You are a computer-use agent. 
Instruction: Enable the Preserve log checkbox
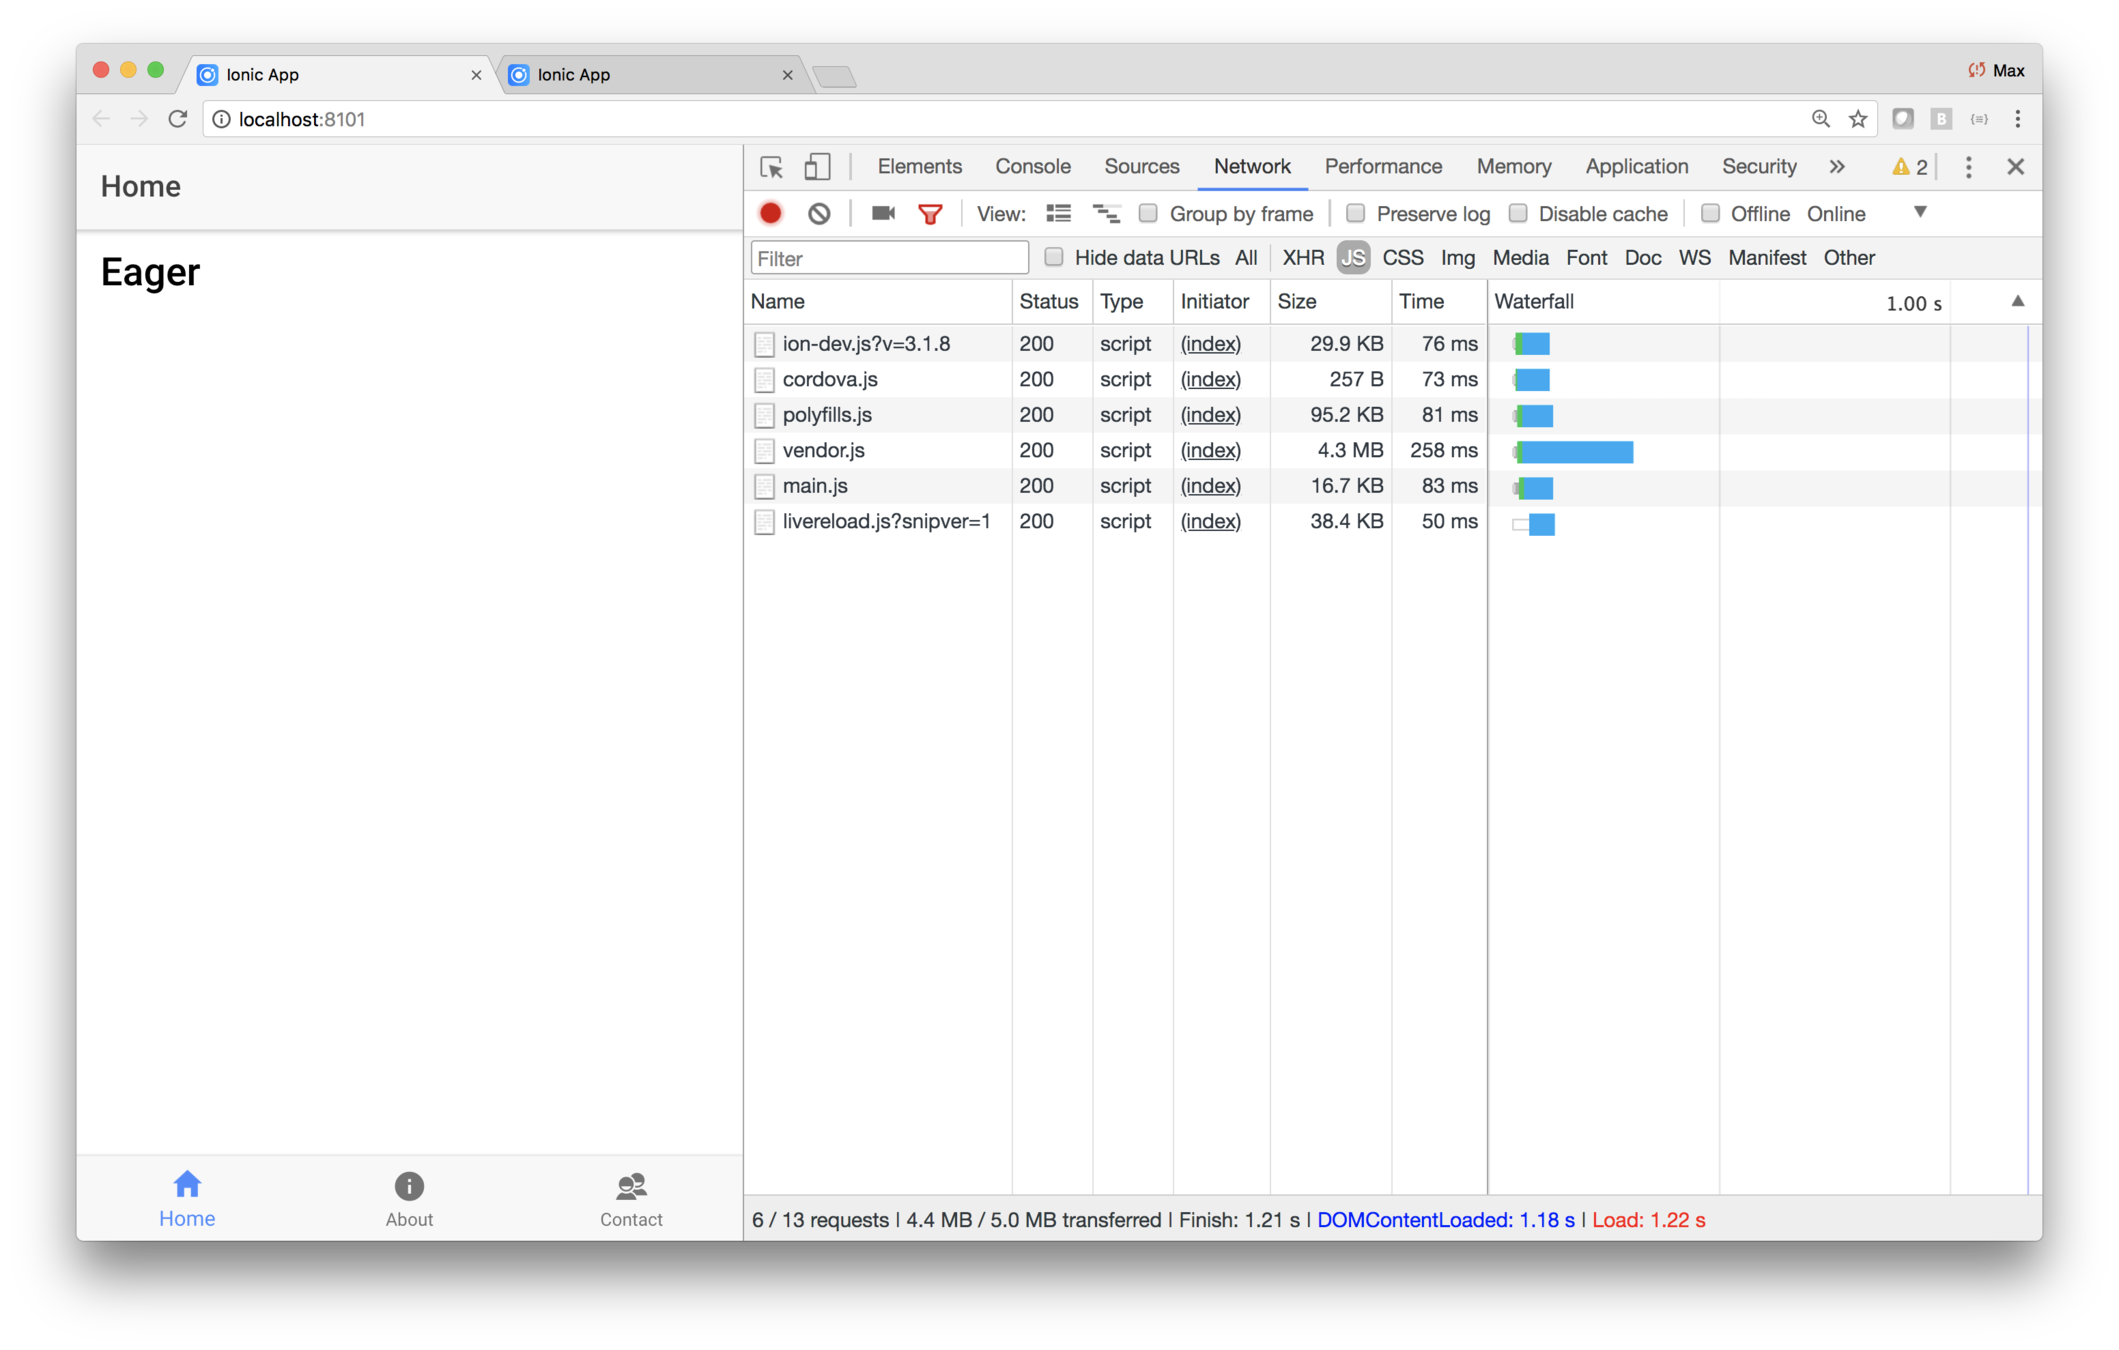(1355, 213)
